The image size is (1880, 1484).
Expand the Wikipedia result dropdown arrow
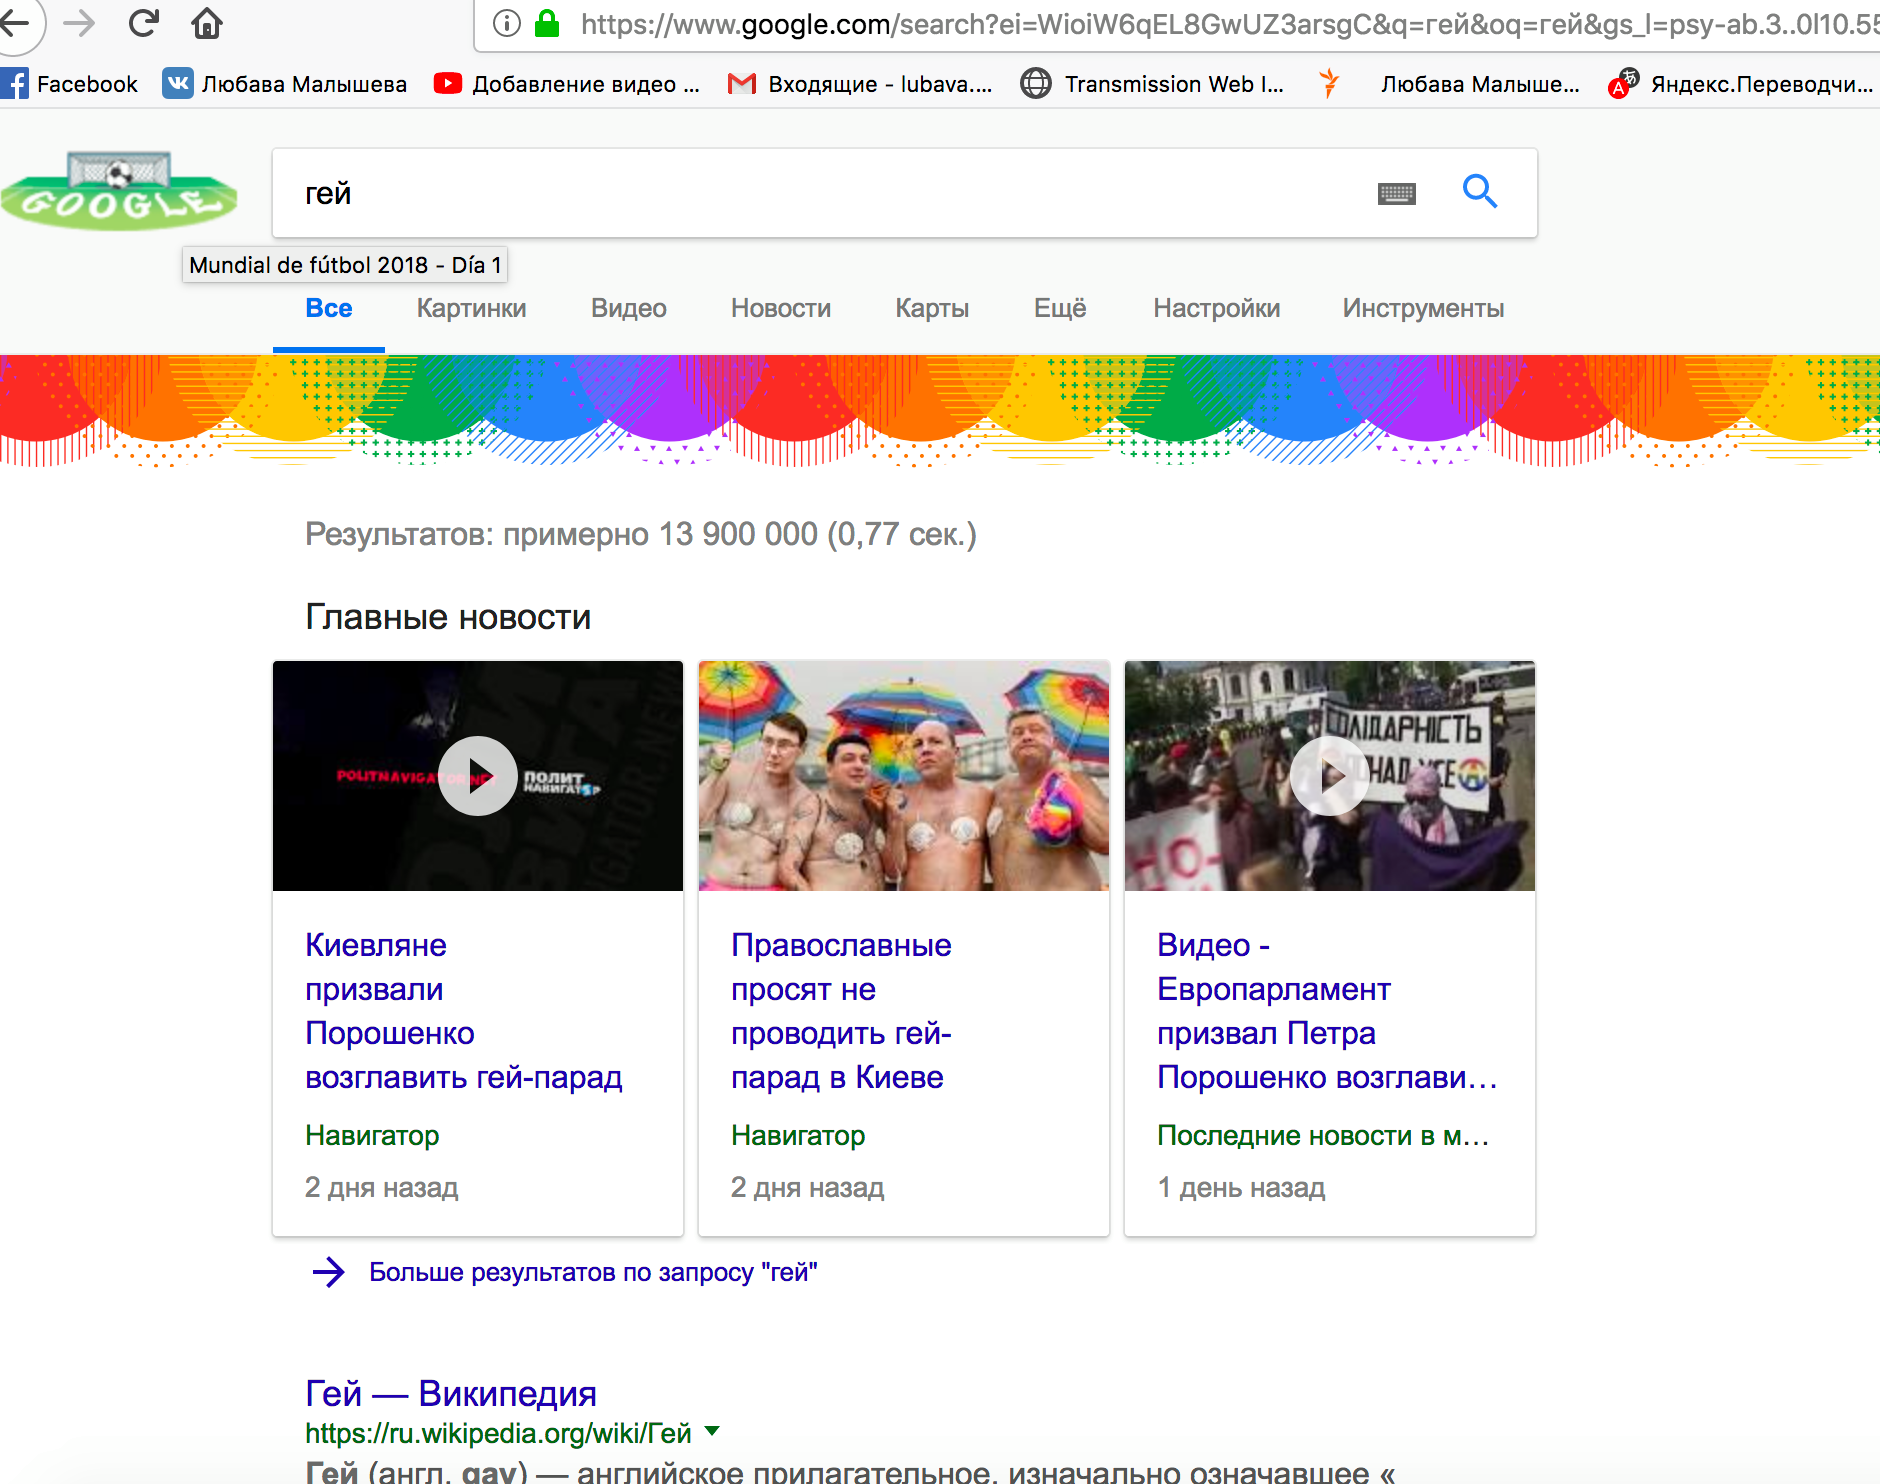[712, 1431]
